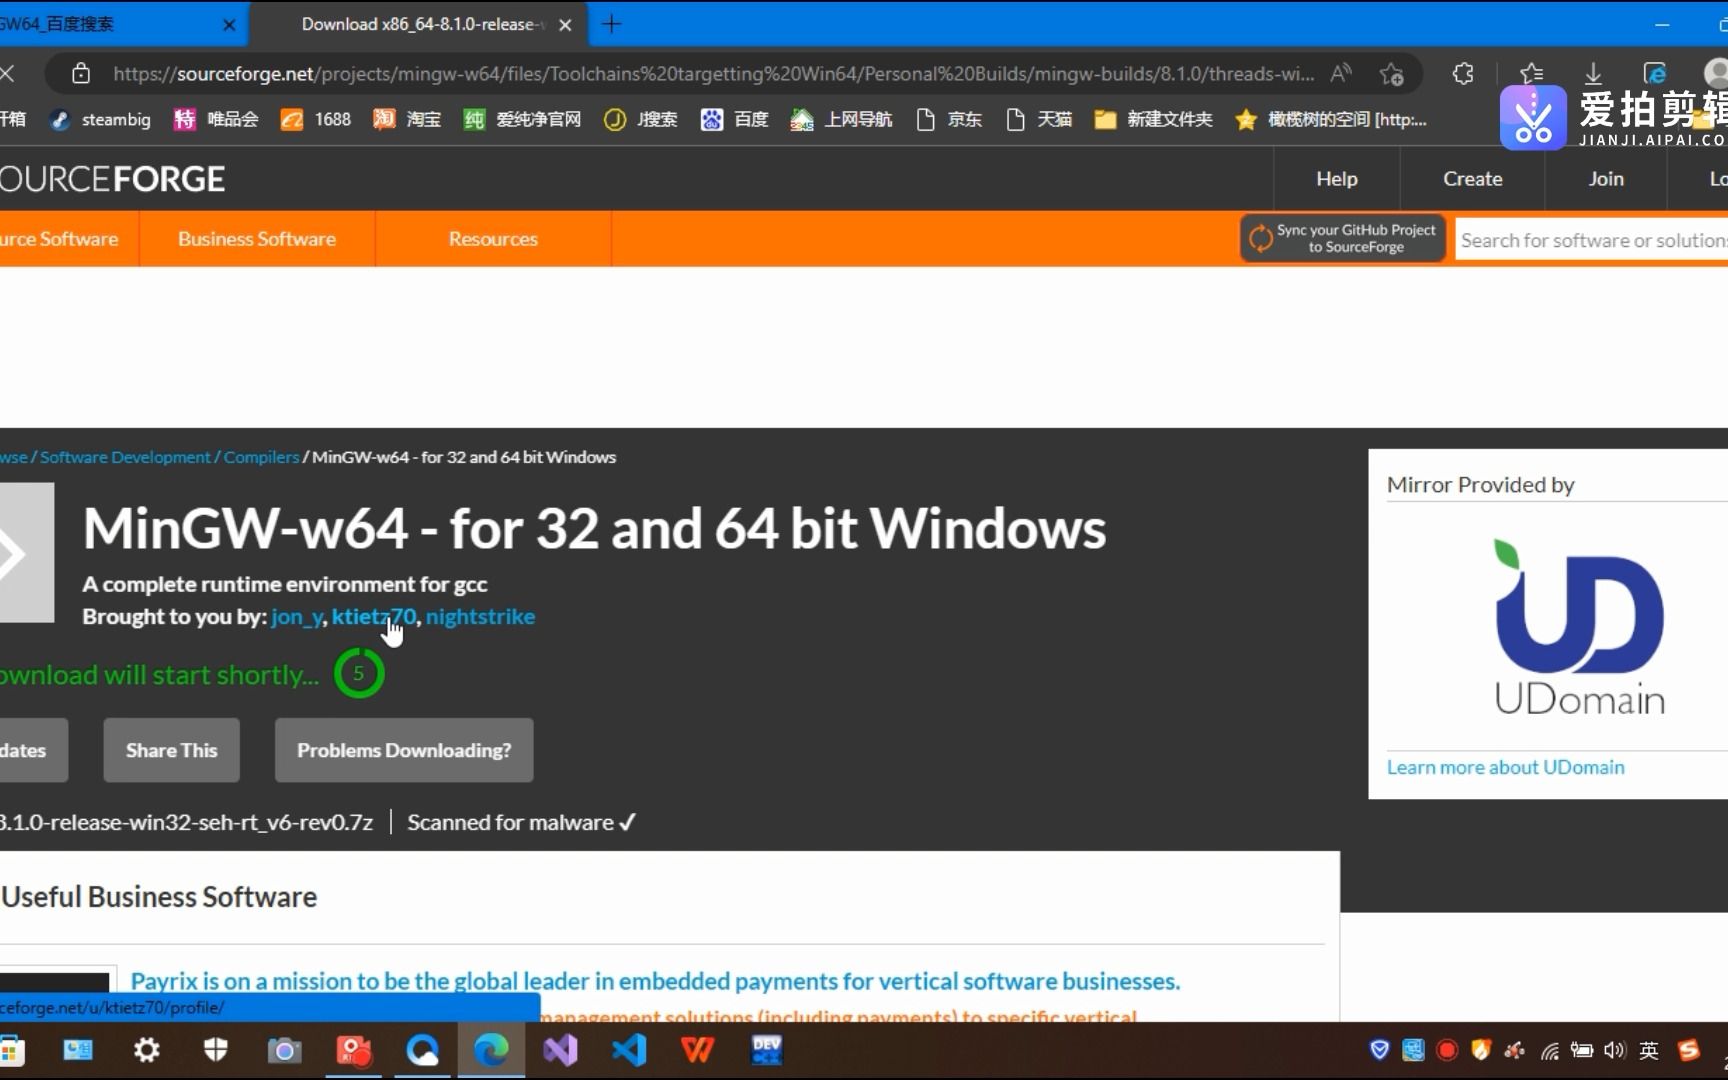1728x1080 pixels.
Task: Open a new browser tab with plus
Action: 612,24
